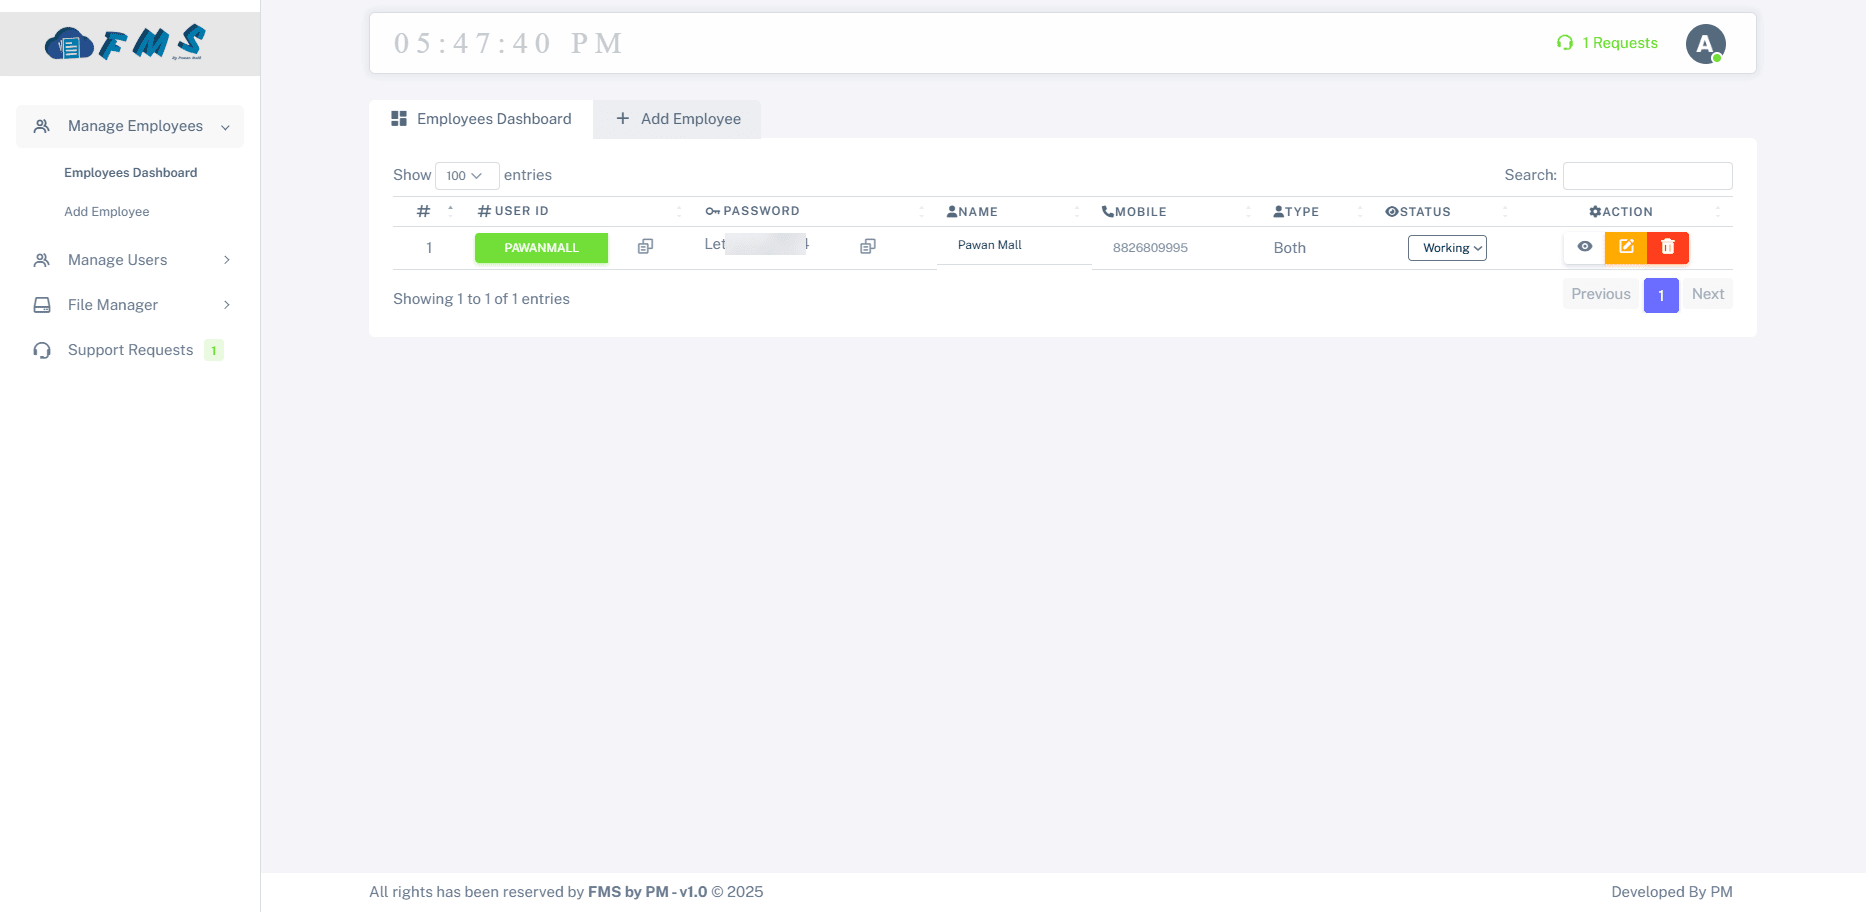Click the Manage Users people icon

click(41, 260)
